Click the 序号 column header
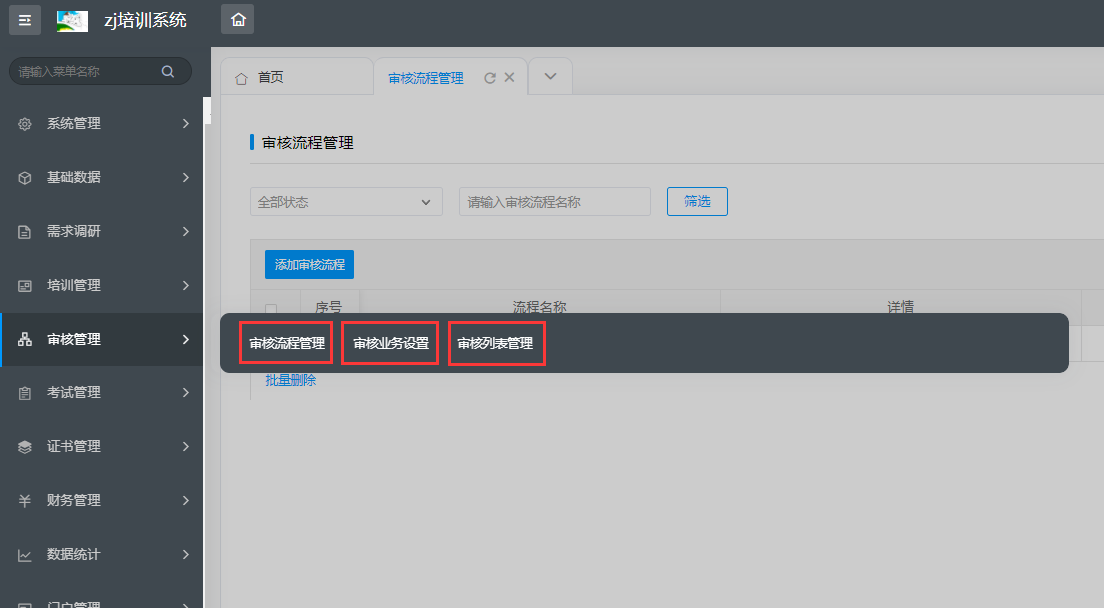The width and height of the screenshot is (1104, 608). tap(328, 307)
